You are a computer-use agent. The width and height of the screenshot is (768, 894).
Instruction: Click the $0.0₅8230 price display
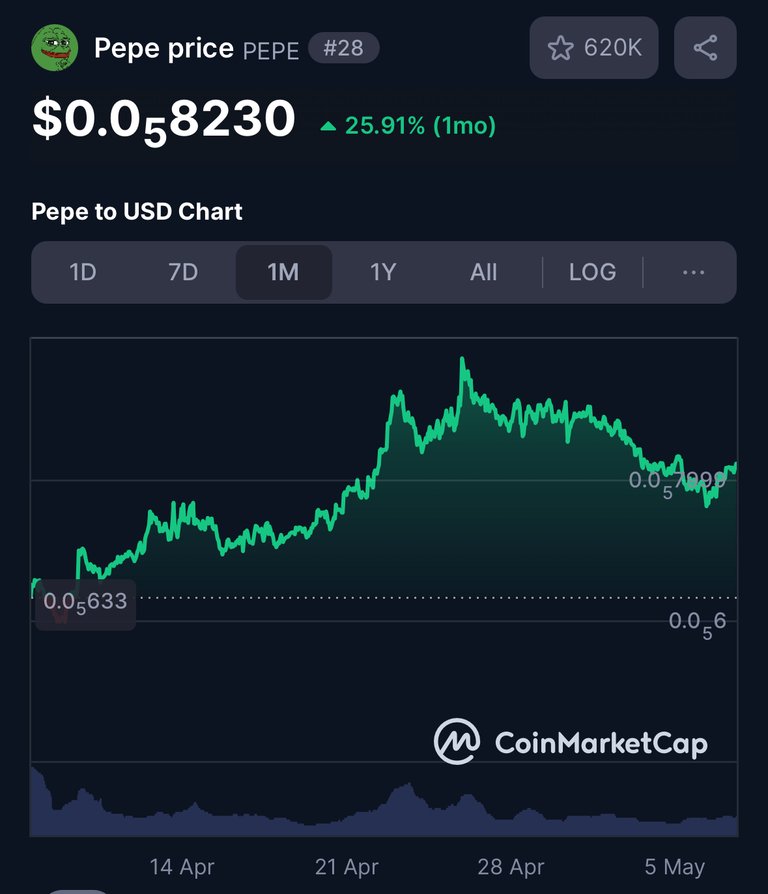click(x=164, y=121)
